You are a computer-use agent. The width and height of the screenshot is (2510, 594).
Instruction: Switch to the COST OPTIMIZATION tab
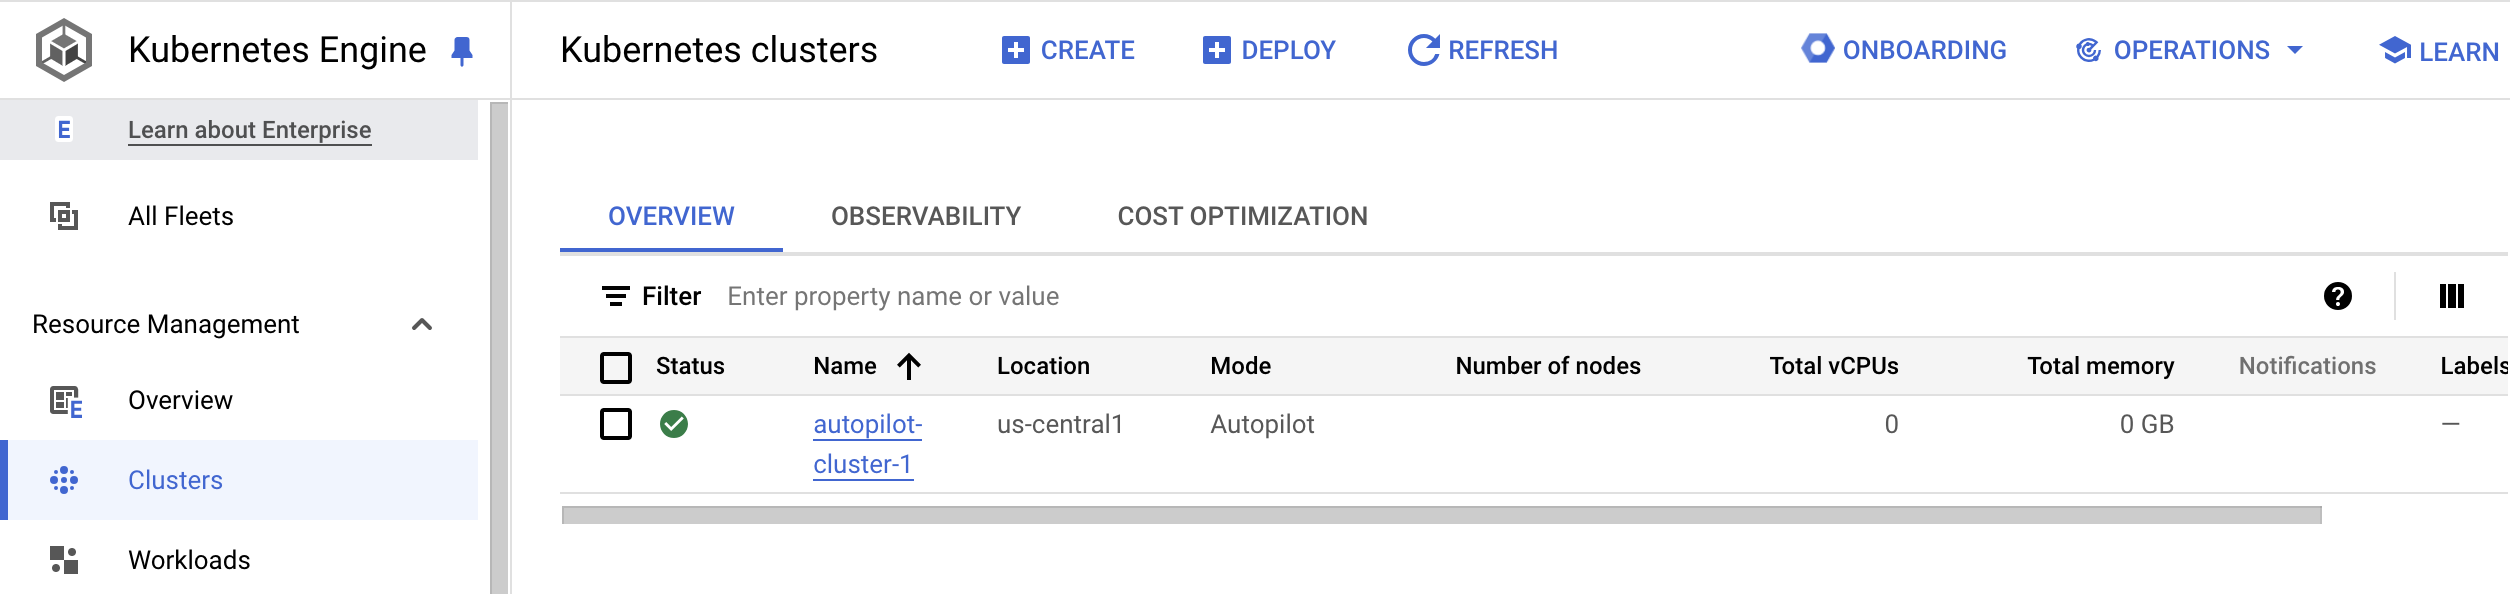[1242, 216]
